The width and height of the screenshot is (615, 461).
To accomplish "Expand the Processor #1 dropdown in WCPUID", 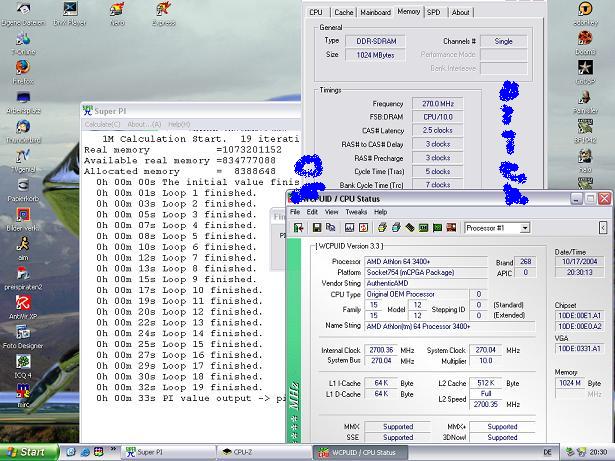I will (525, 228).
